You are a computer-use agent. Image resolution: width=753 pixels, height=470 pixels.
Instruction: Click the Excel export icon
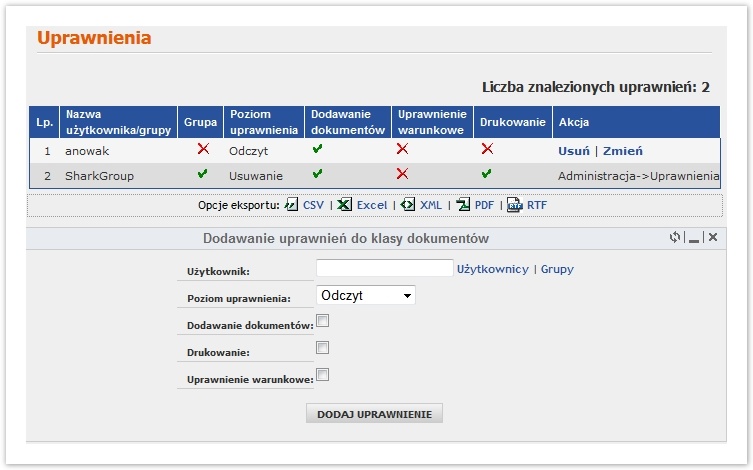344,205
